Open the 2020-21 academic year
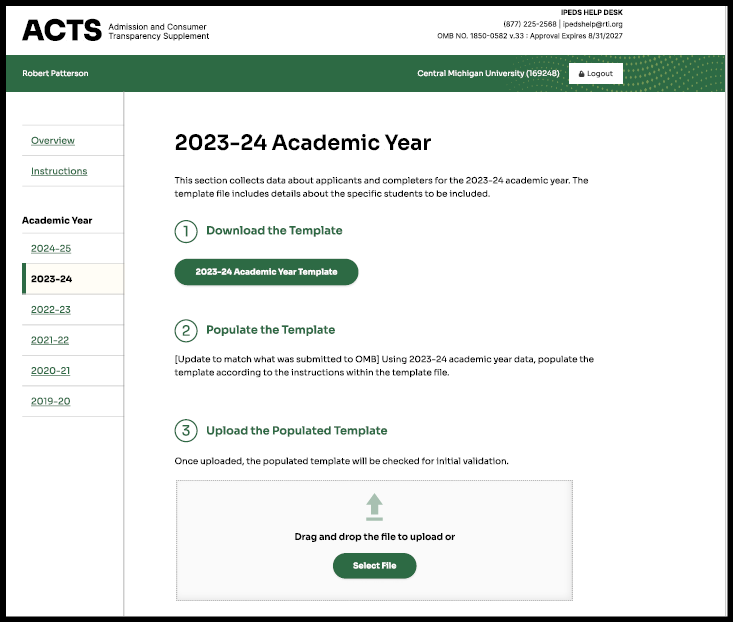Screen dimensions: 733x622 tap(51, 371)
